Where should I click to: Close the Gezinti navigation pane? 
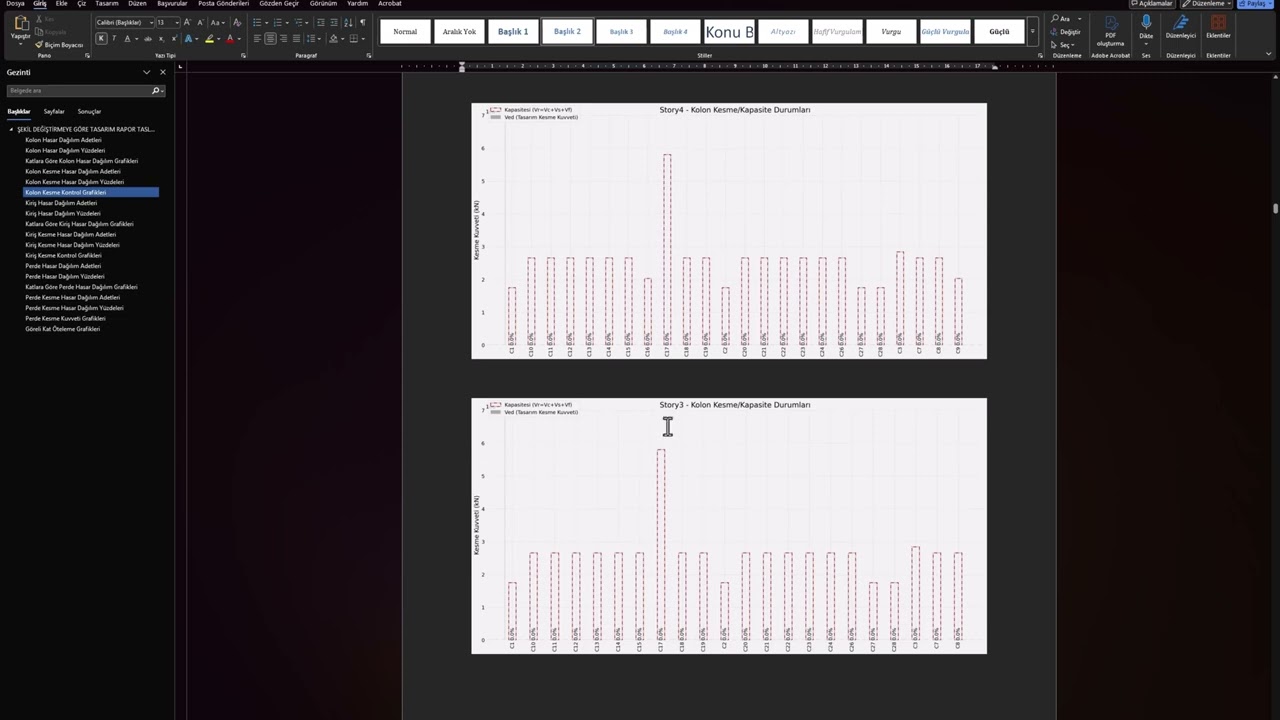click(162, 72)
